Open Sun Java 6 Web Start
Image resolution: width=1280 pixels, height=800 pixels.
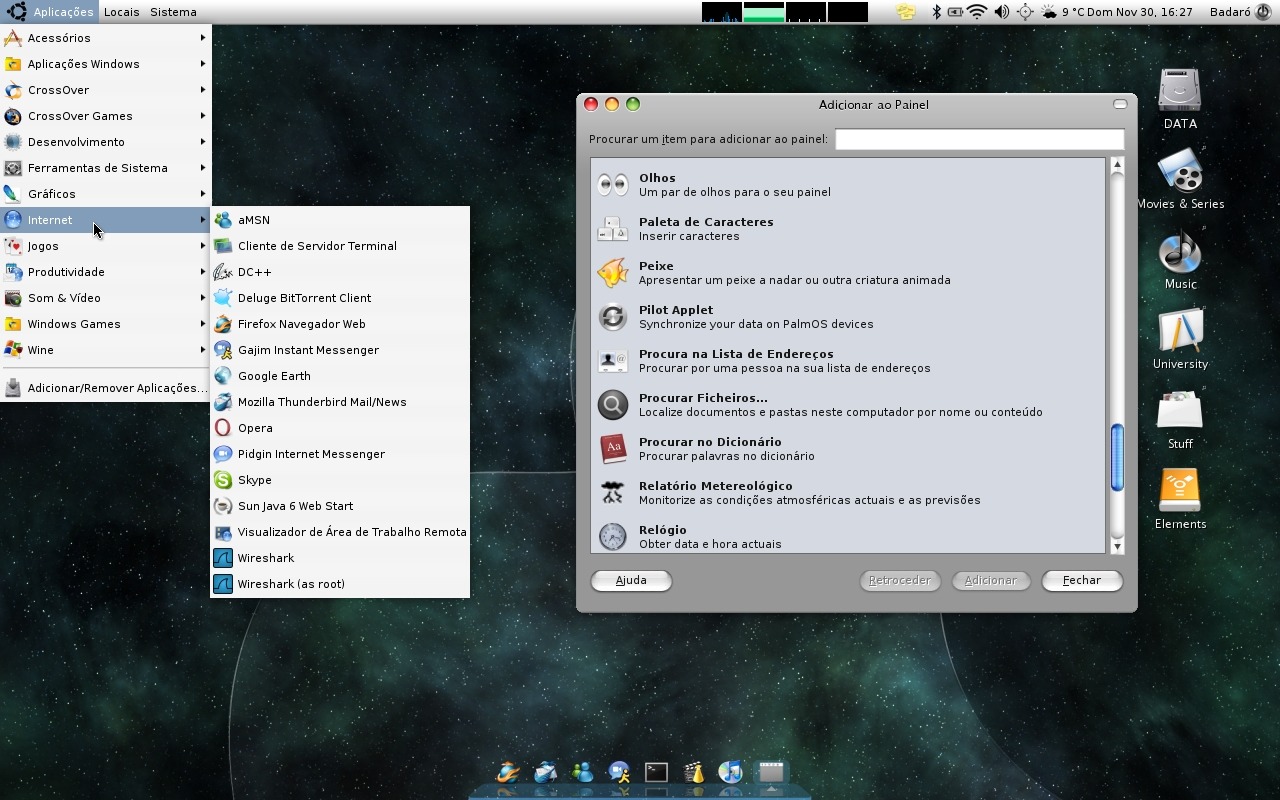pos(340,506)
